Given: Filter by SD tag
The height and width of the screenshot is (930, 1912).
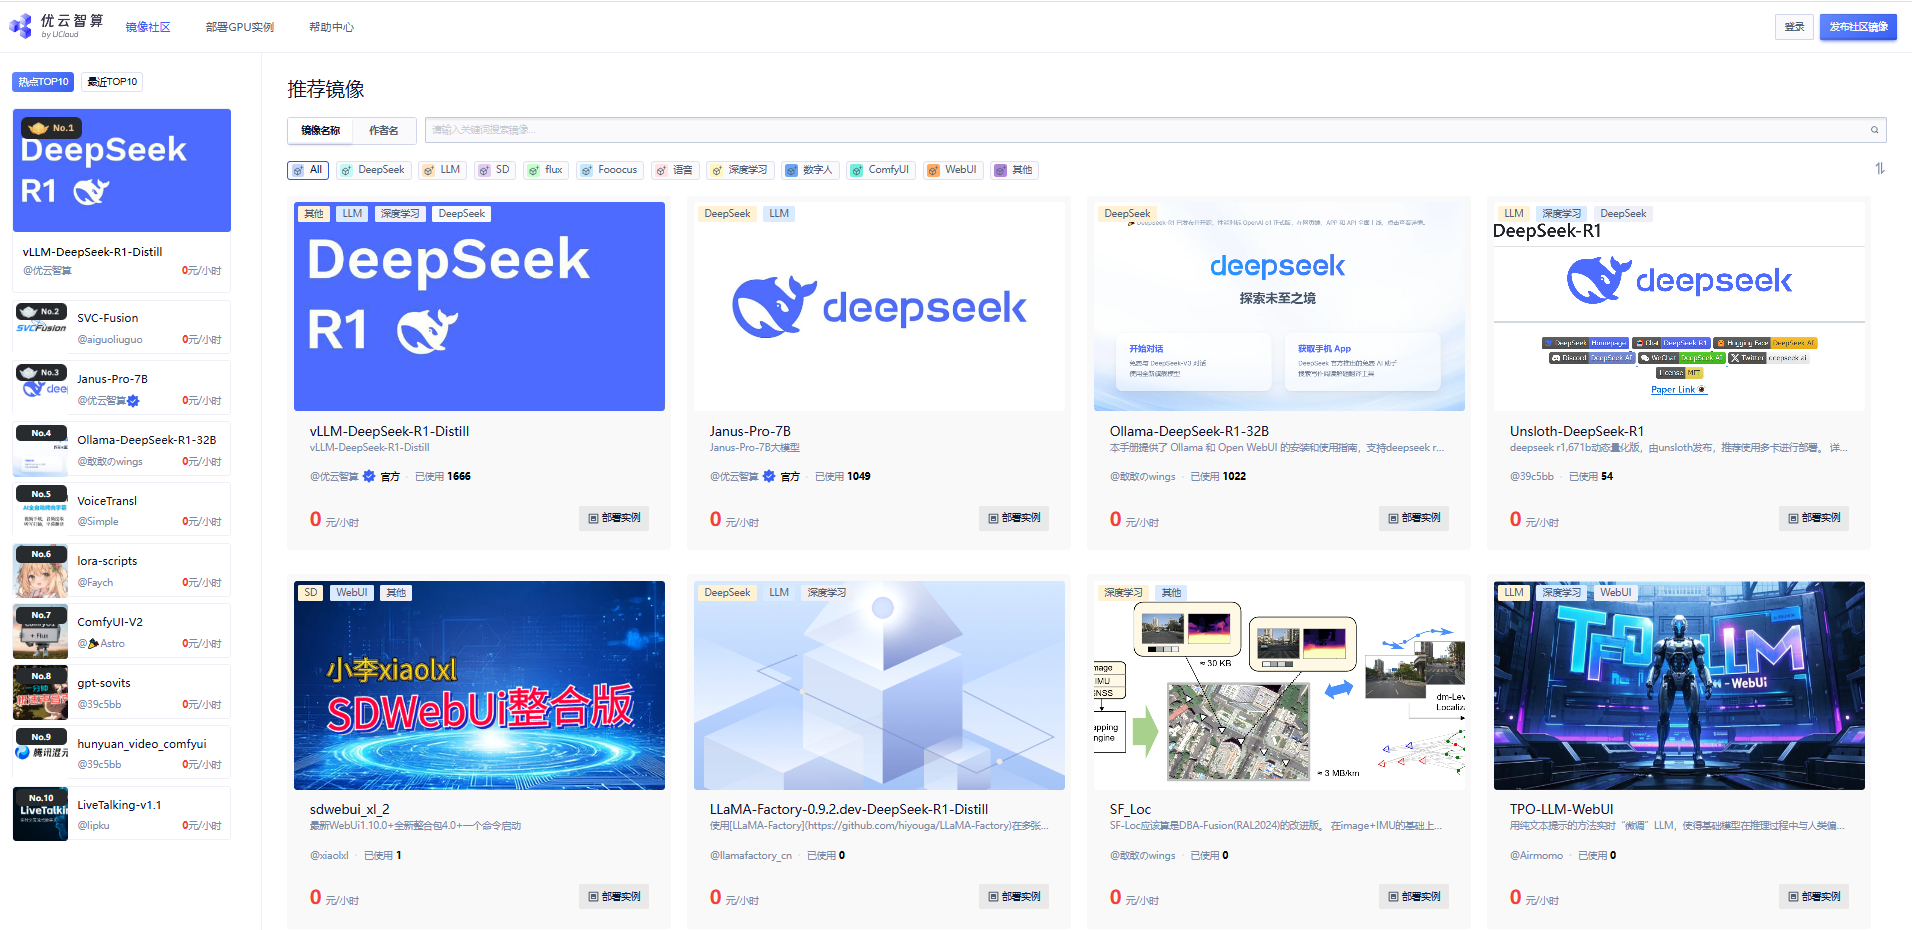Looking at the screenshot, I should [494, 170].
